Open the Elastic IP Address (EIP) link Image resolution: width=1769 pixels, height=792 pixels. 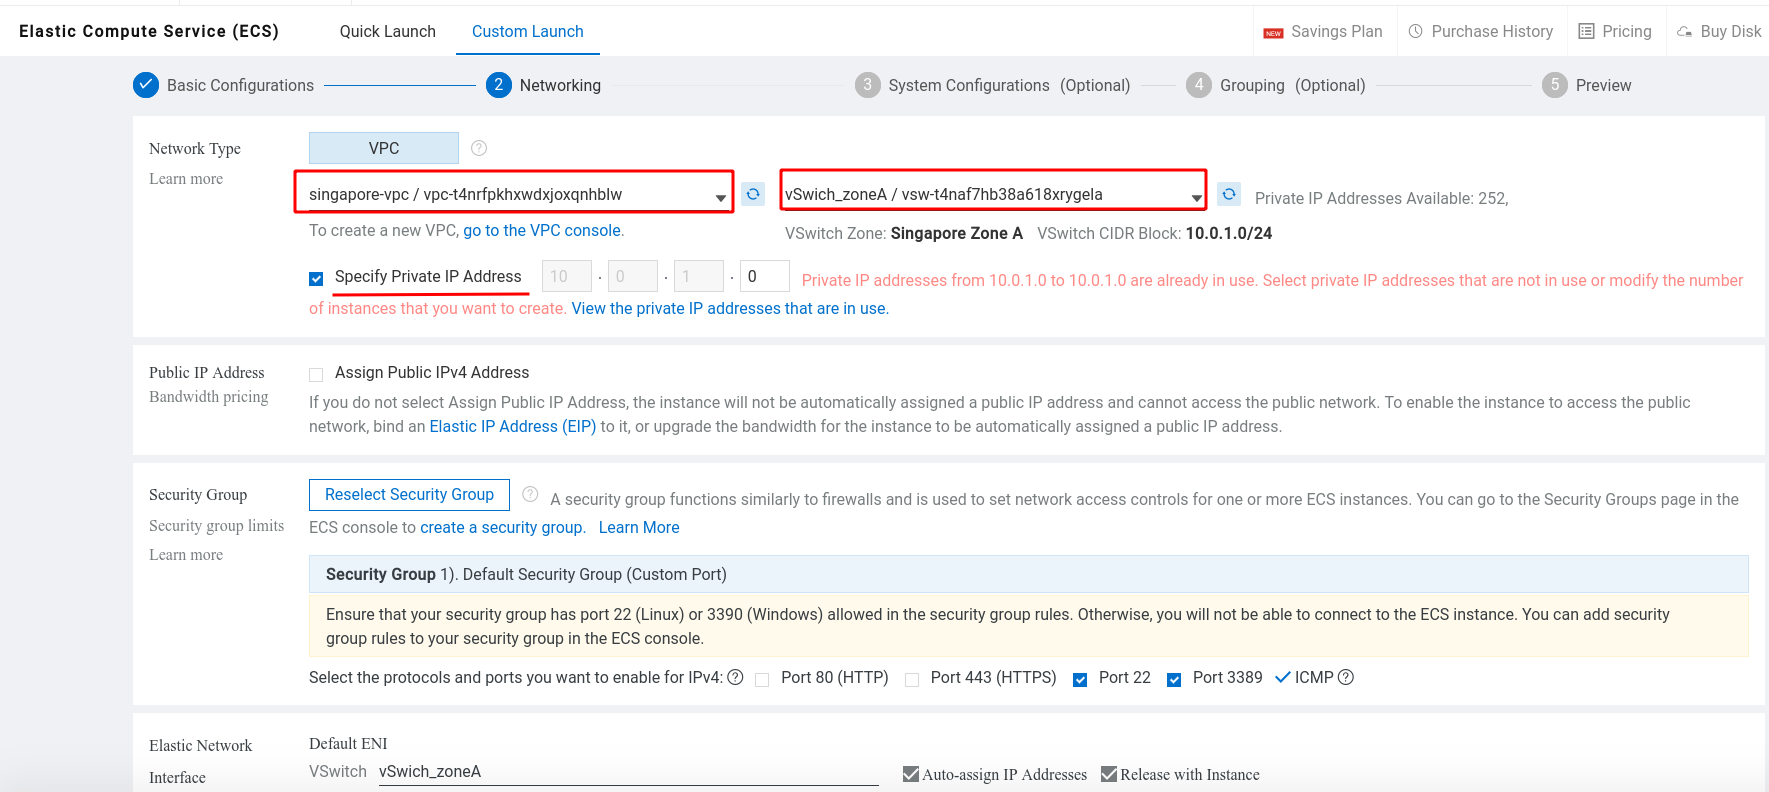tap(512, 426)
